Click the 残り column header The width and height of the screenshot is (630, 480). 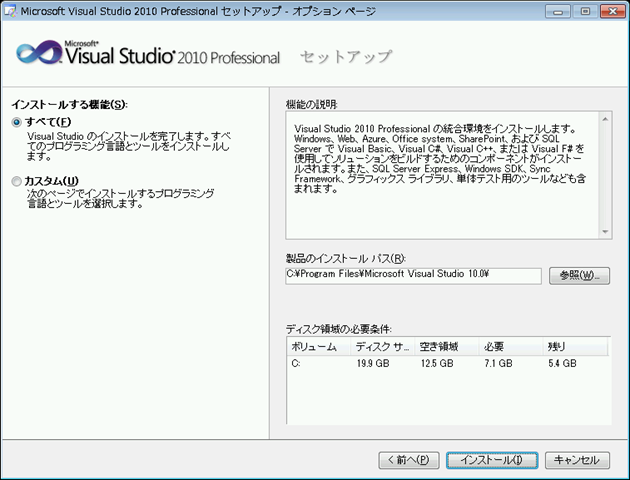[x=574, y=346]
